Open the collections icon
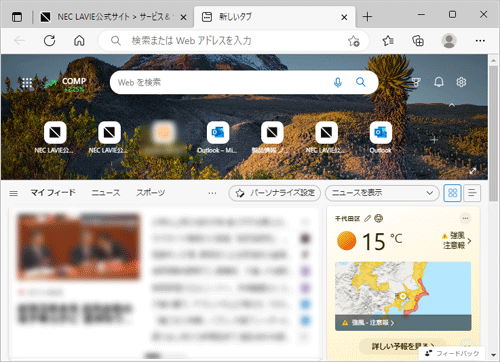The height and width of the screenshot is (362, 500). coord(418,41)
